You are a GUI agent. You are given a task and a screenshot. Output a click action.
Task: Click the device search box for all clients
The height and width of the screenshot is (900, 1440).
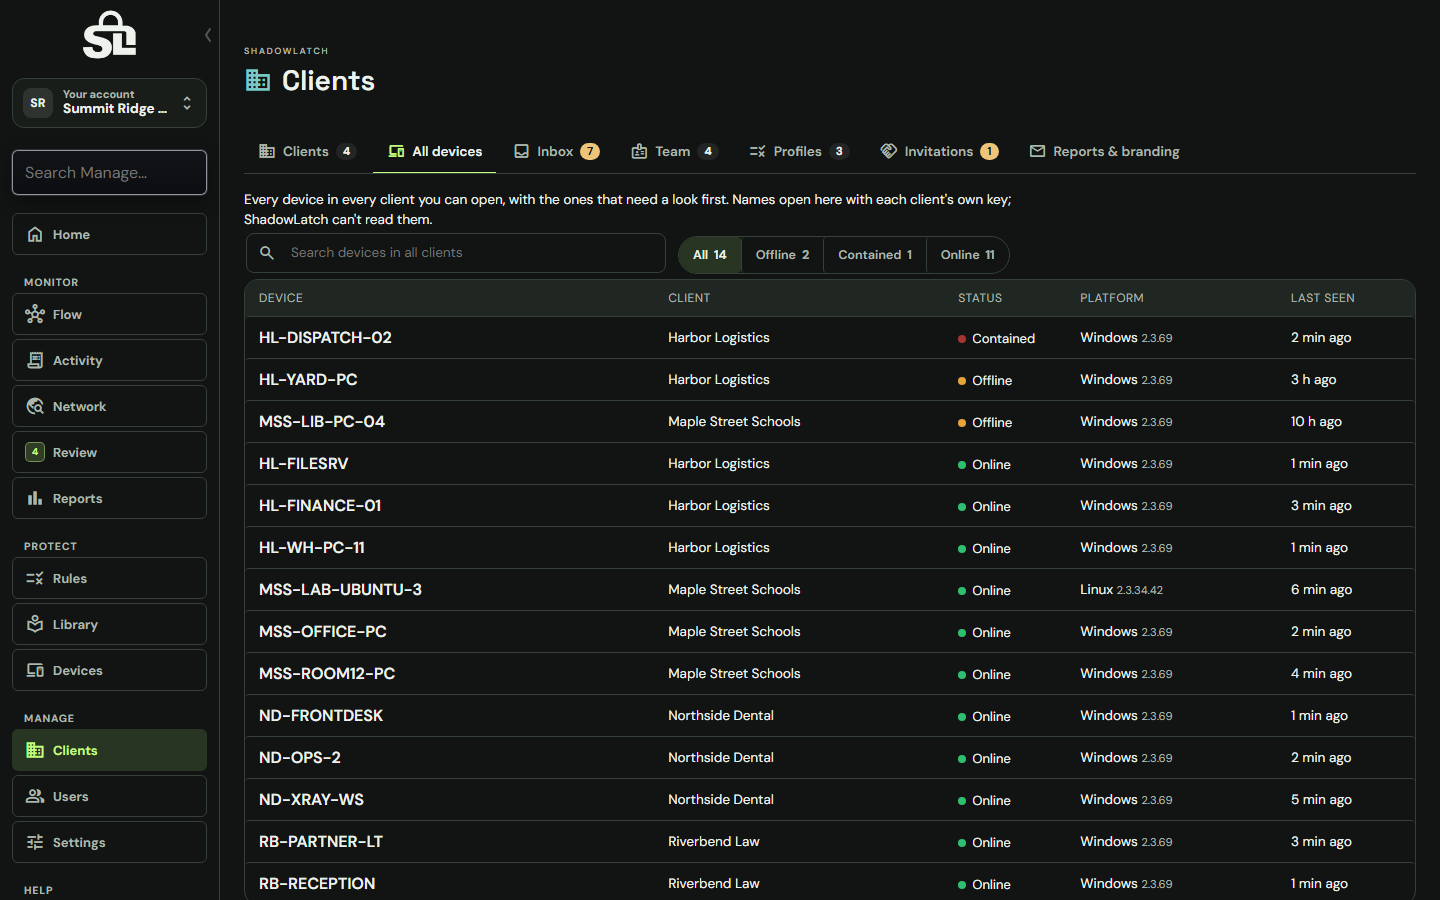456,253
